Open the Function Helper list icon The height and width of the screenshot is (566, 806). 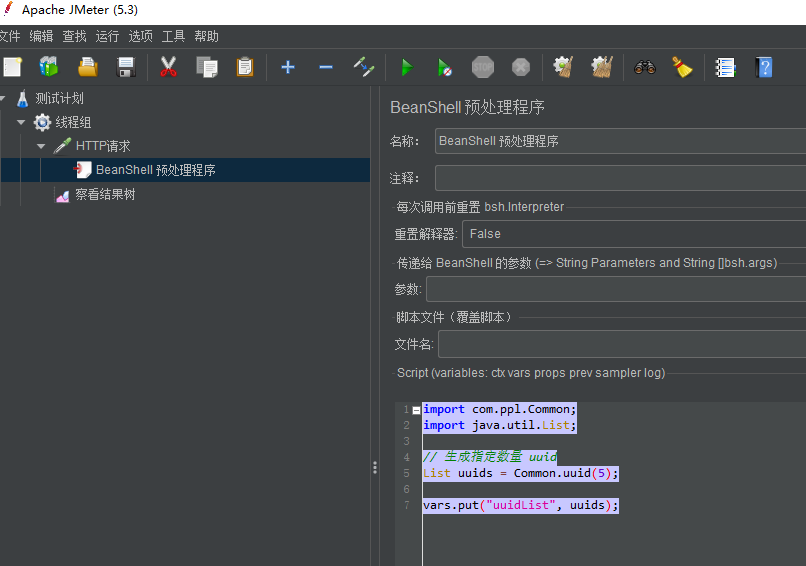(725, 67)
